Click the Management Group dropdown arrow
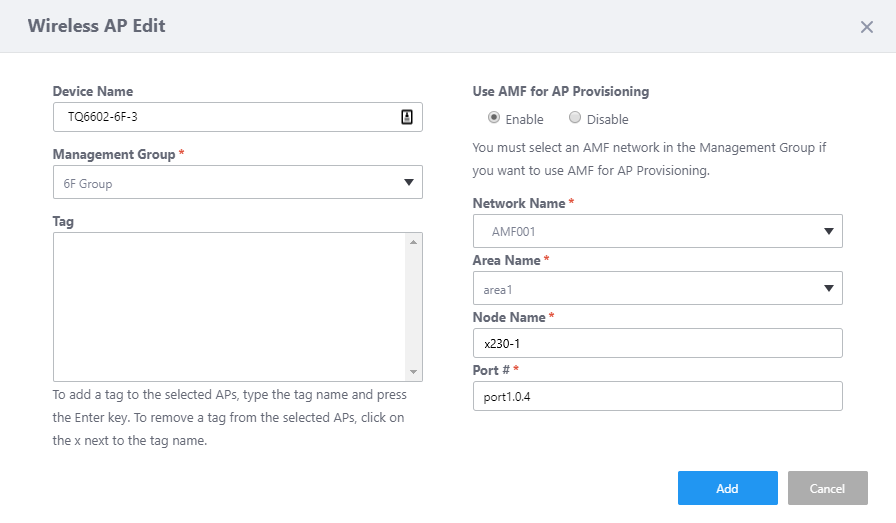The width and height of the screenshot is (896, 523). tap(409, 182)
